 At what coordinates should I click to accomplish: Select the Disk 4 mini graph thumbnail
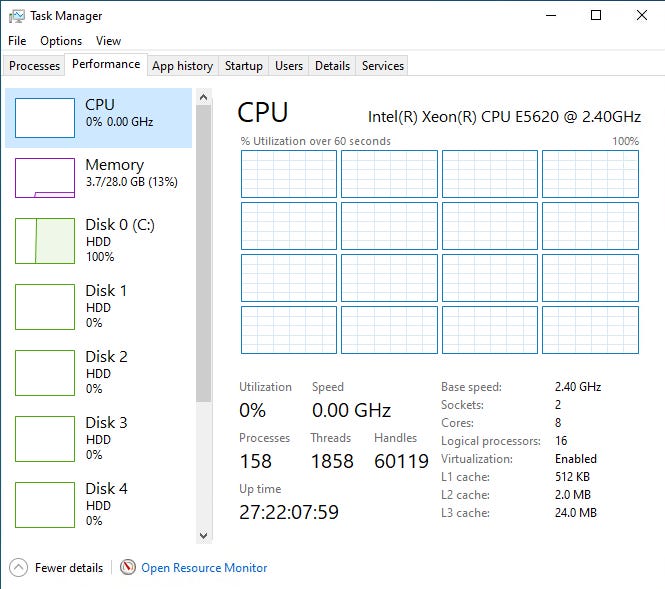click(45, 505)
